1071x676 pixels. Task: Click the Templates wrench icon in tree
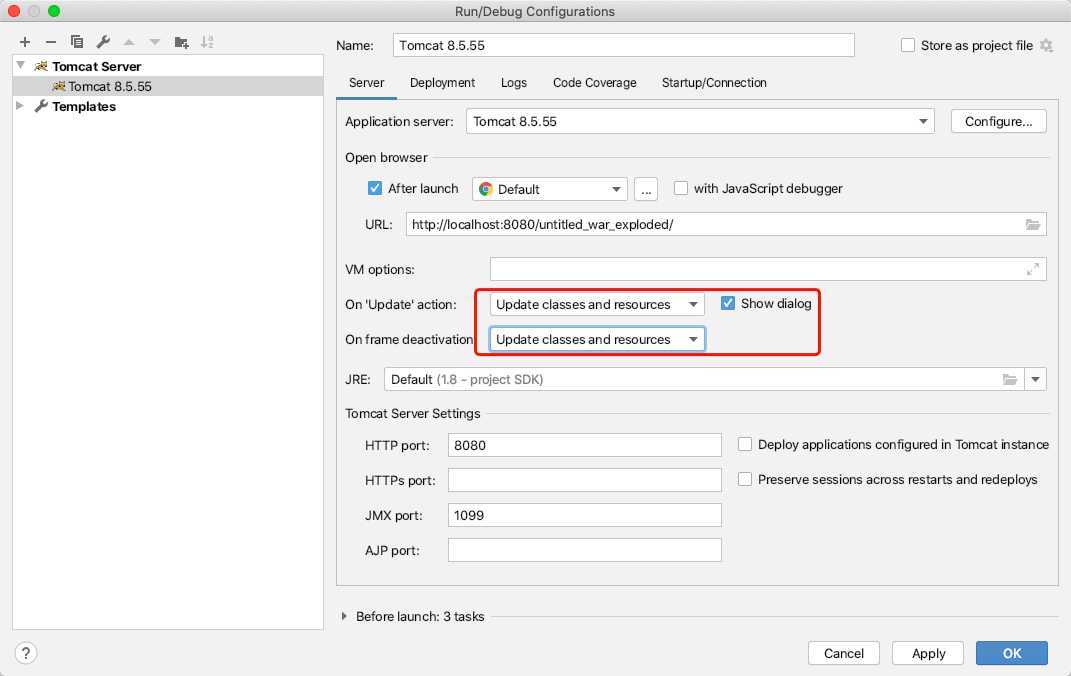(41, 107)
